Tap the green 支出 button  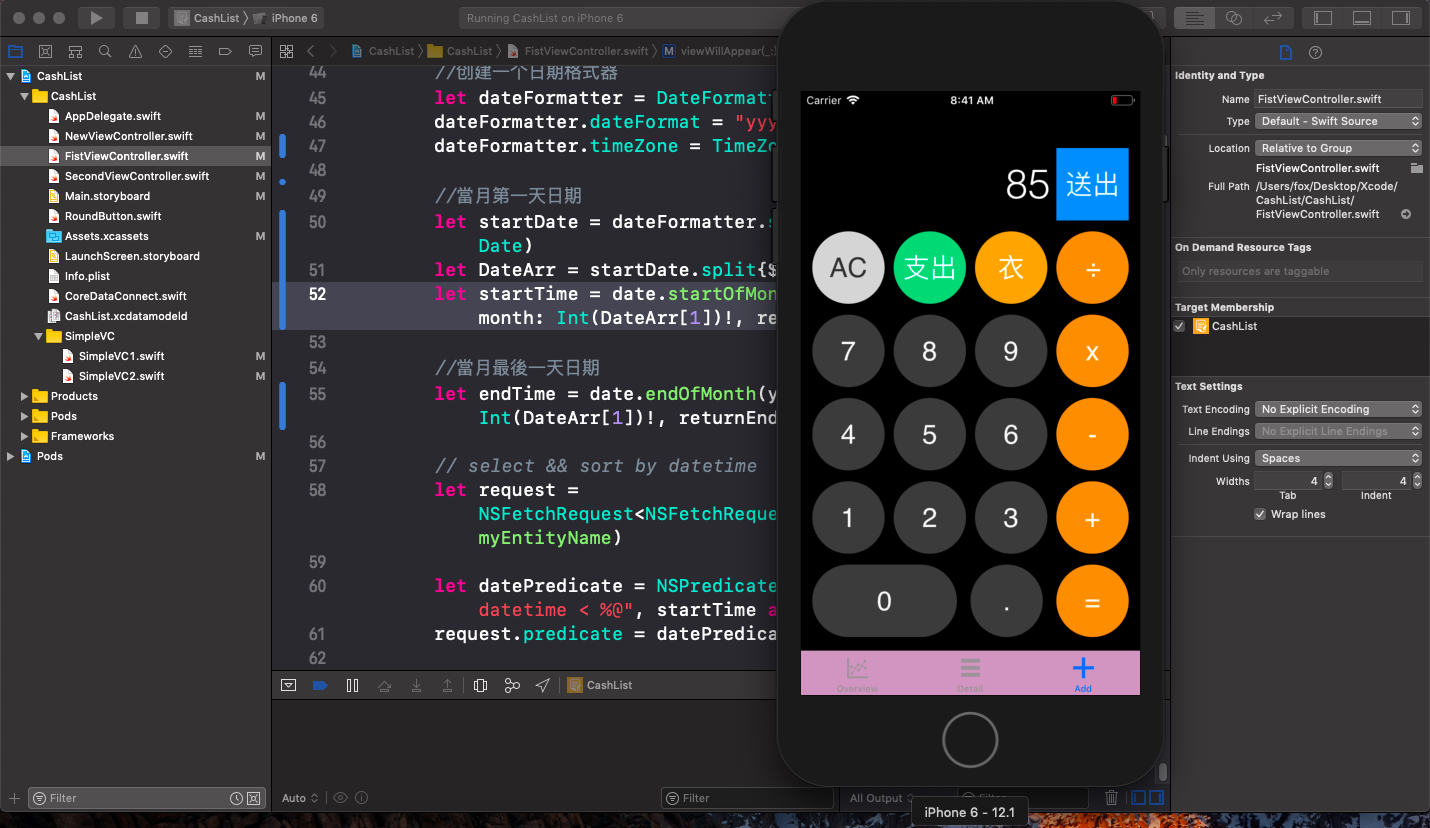(929, 267)
